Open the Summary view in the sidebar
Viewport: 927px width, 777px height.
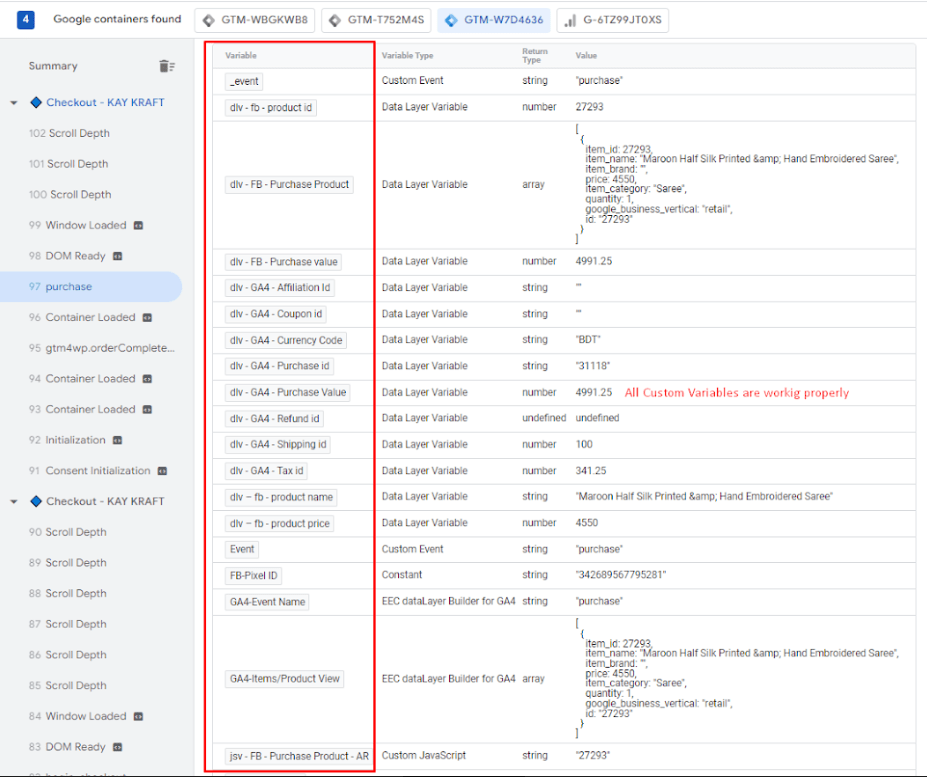coord(53,66)
